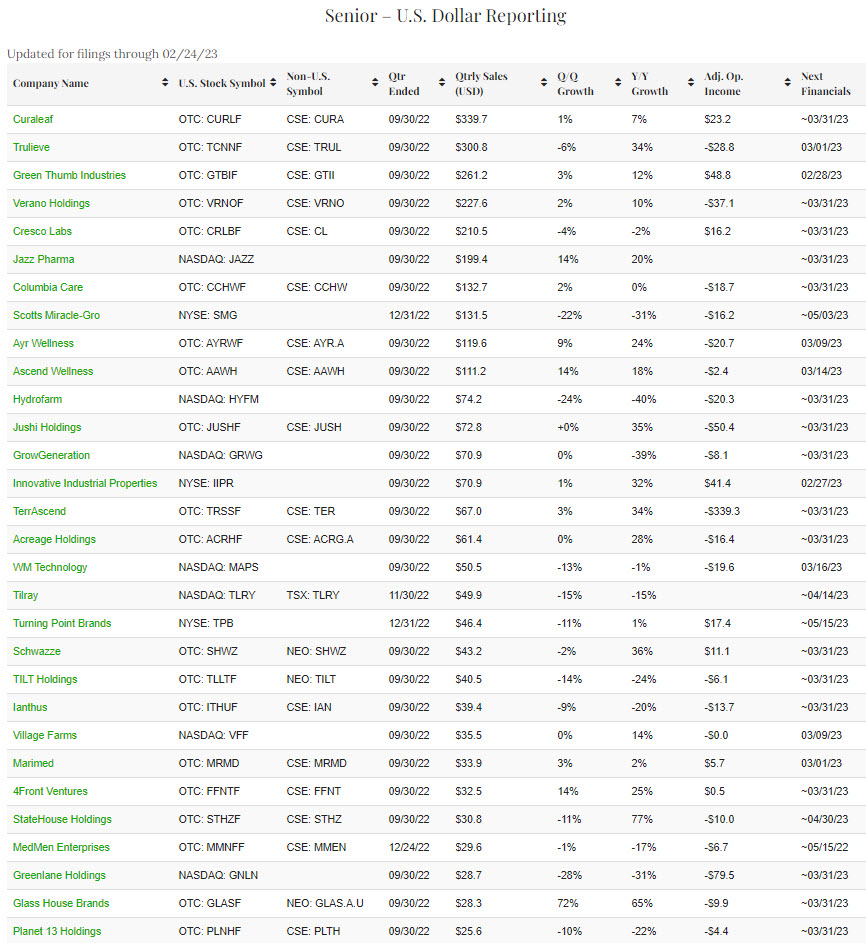Image resolution: width=866 pixels, height=943 pixels.
Task: Click sort arrows next to U.S. Stock Symbol
Action: pyautogui.click(x=273, y=84)
